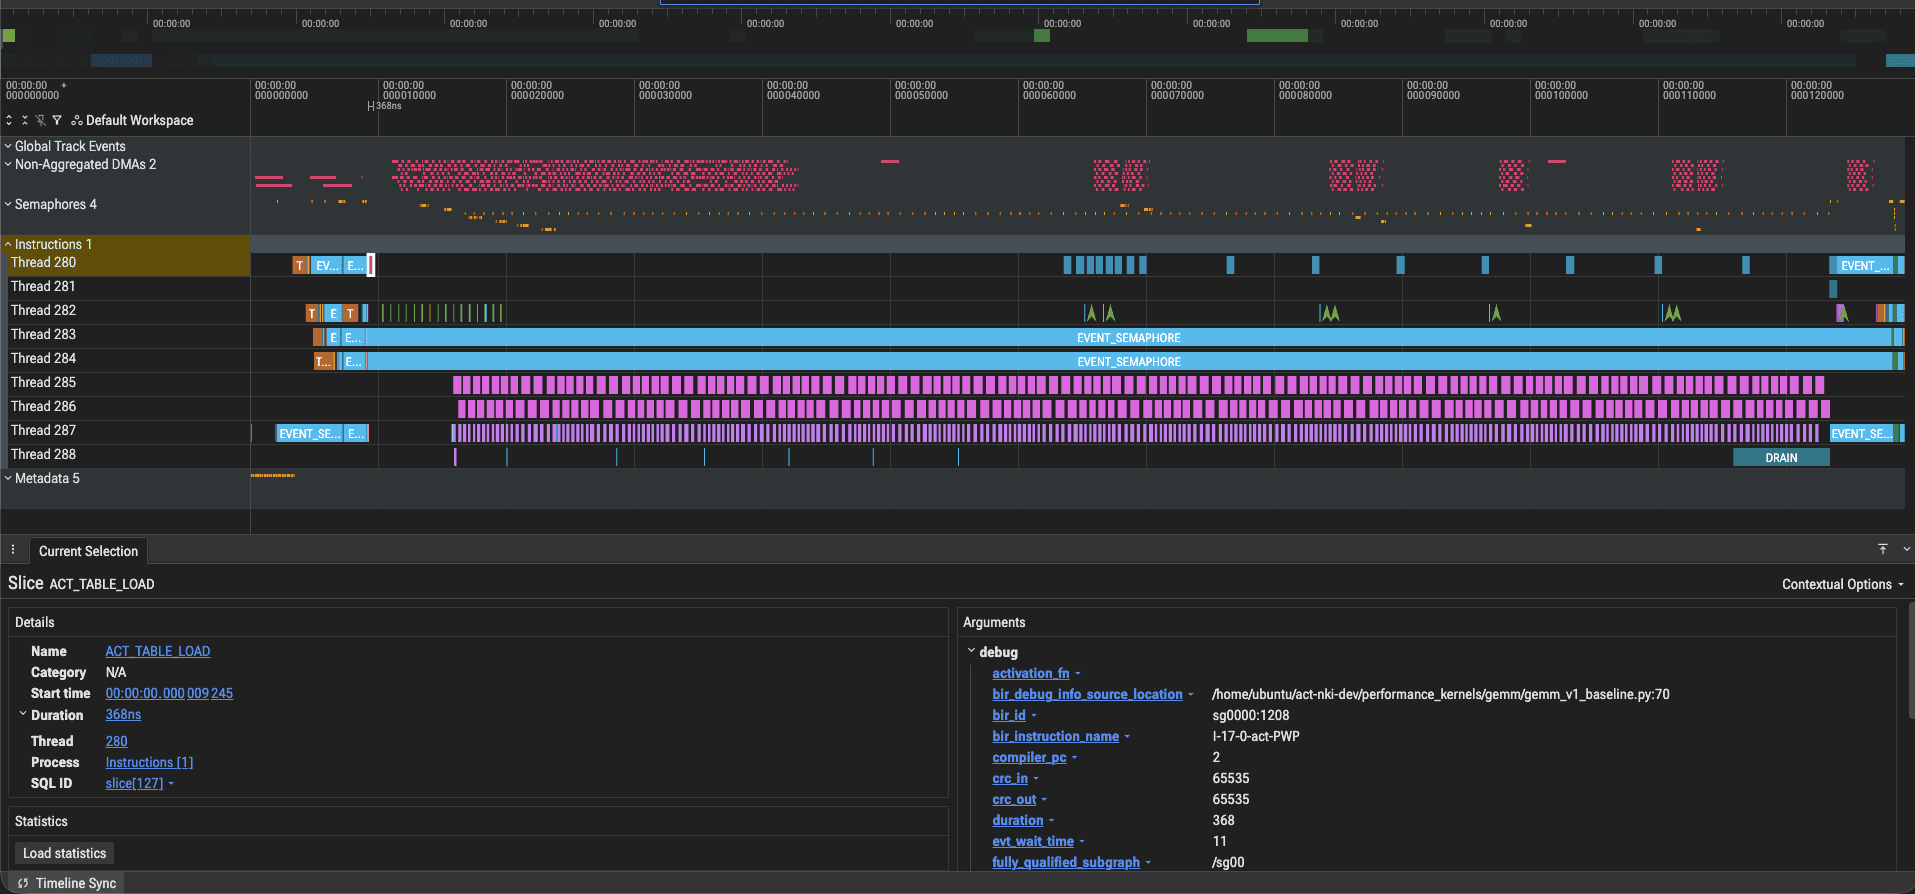
Task: Select the Thread 287 track row
Action: (125, 431)
